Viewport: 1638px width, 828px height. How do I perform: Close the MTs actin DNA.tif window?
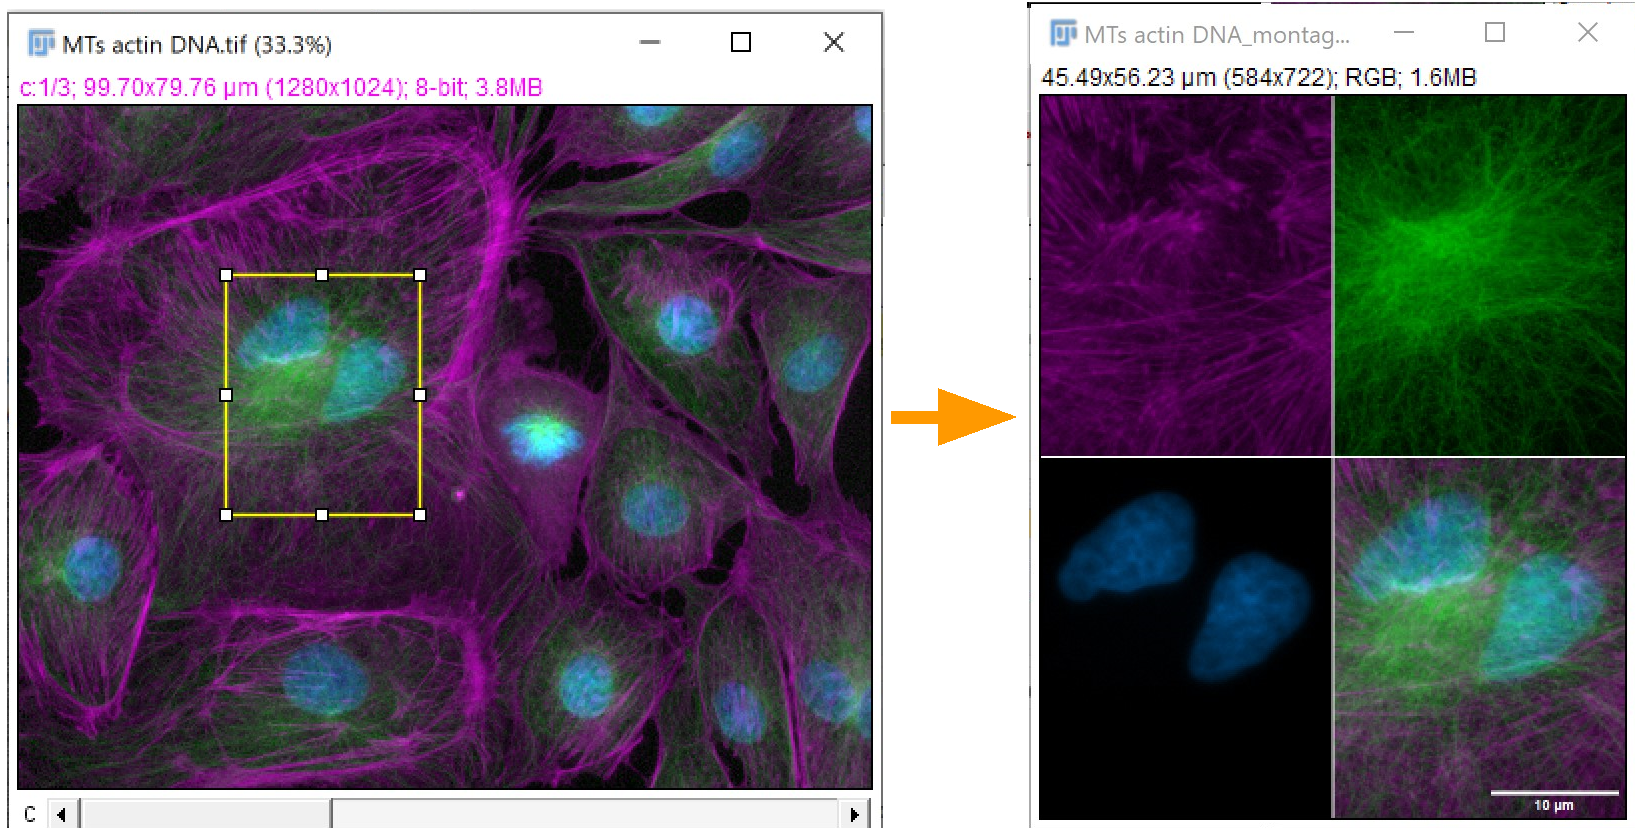point(834,42)
